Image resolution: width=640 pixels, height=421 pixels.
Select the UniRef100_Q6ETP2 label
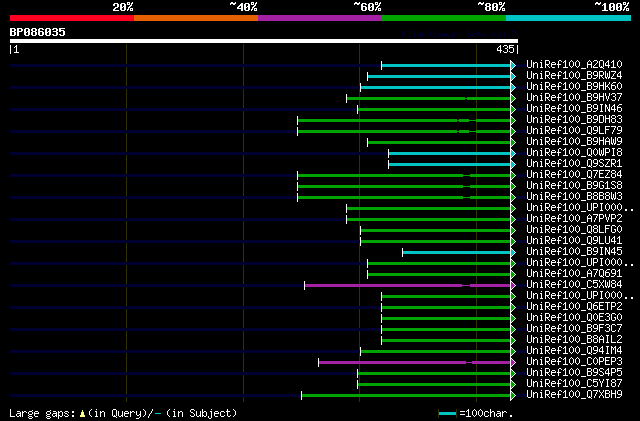[574, 307]
